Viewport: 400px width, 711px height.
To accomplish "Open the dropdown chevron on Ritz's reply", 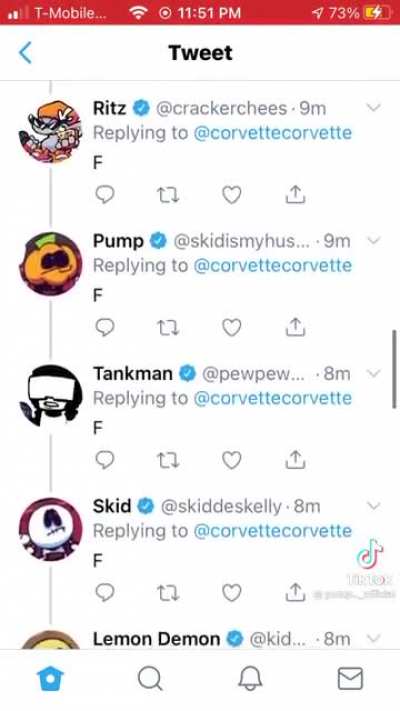I will [x=373, y=108].
